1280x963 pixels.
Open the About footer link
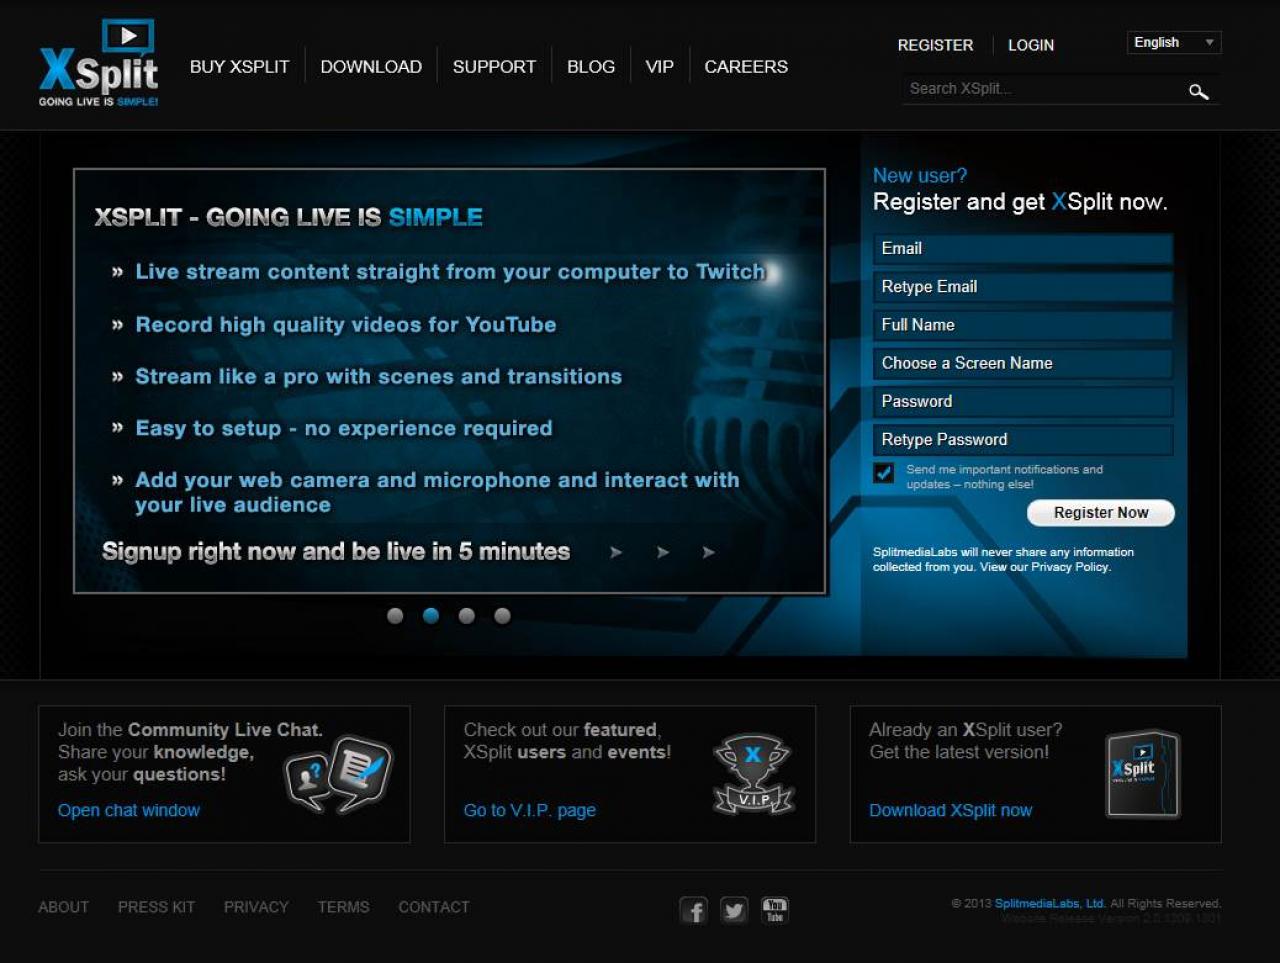point(64,907)
